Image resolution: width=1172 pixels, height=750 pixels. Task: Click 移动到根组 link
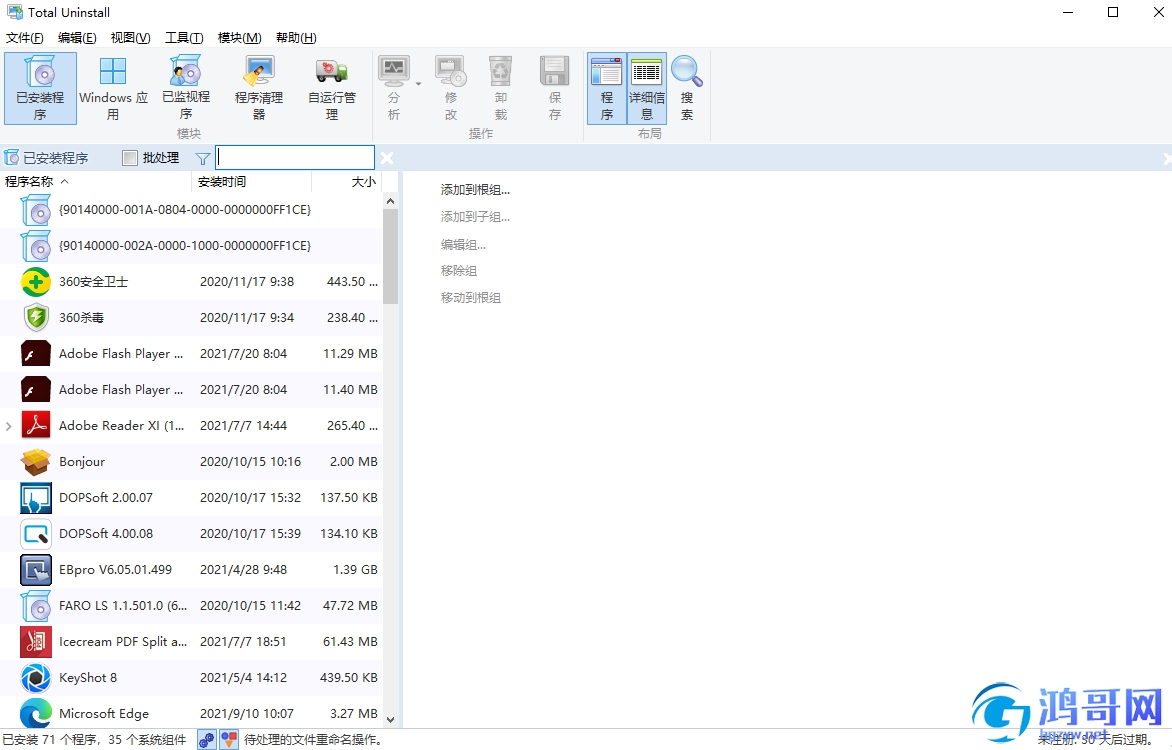tap(471, 298)
